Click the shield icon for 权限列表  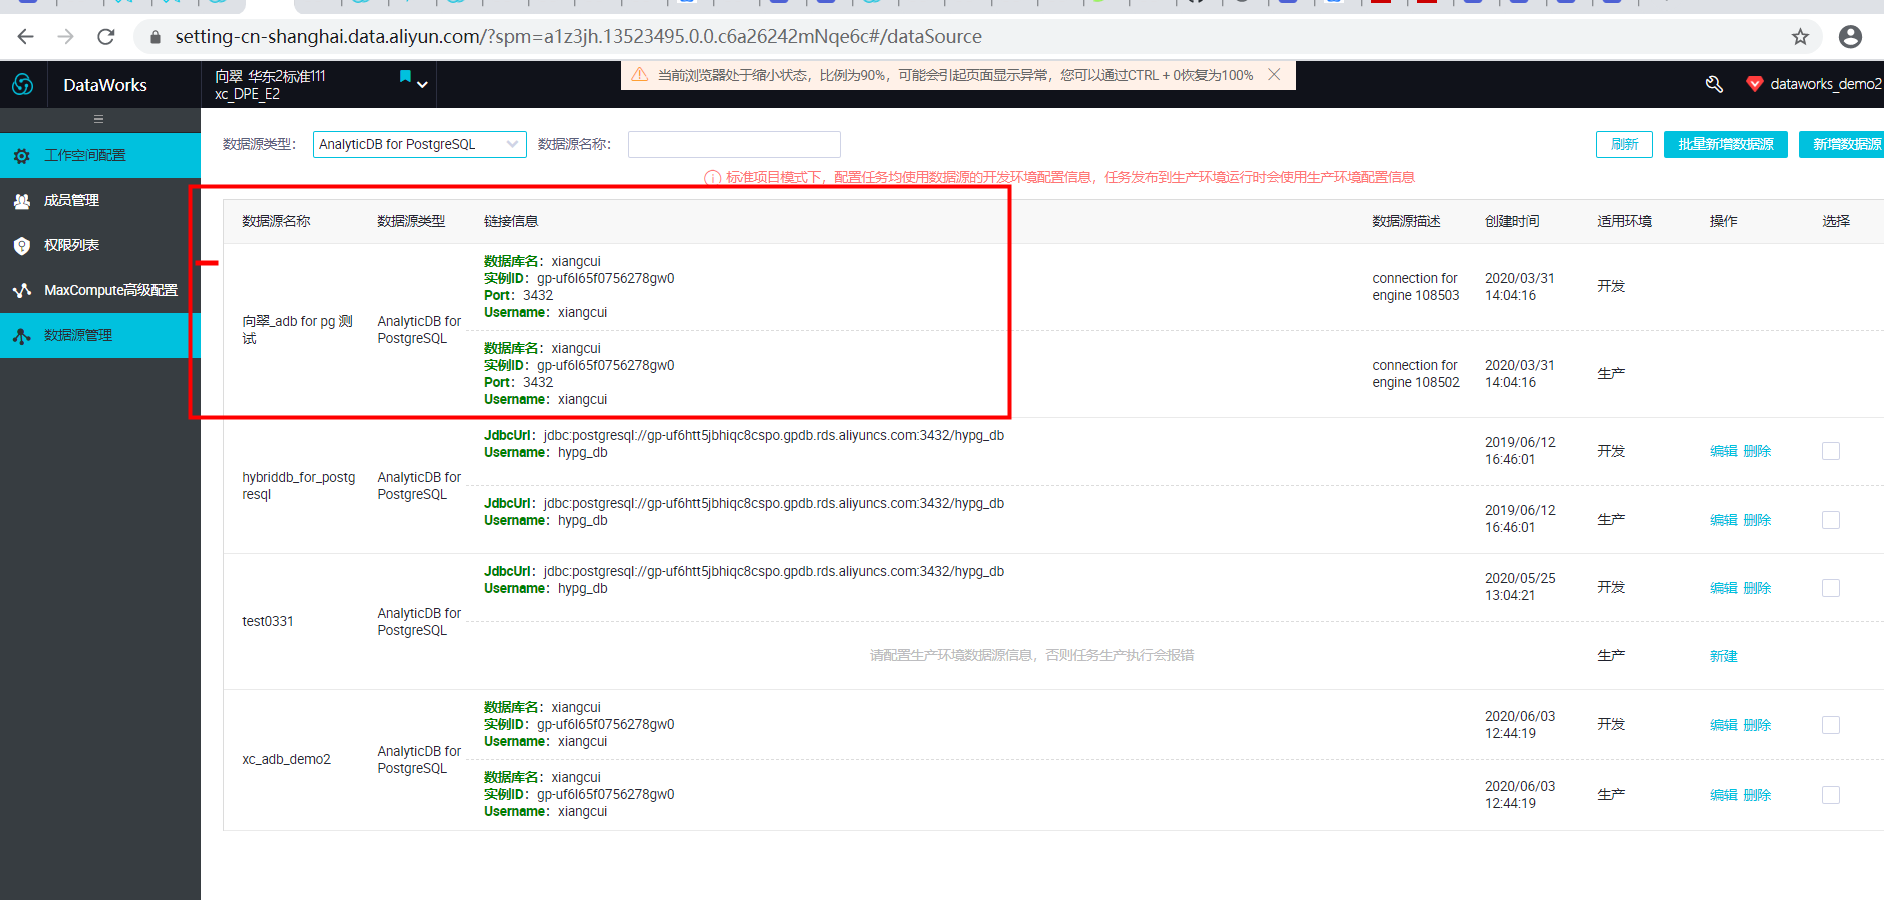tap(22, 246)
